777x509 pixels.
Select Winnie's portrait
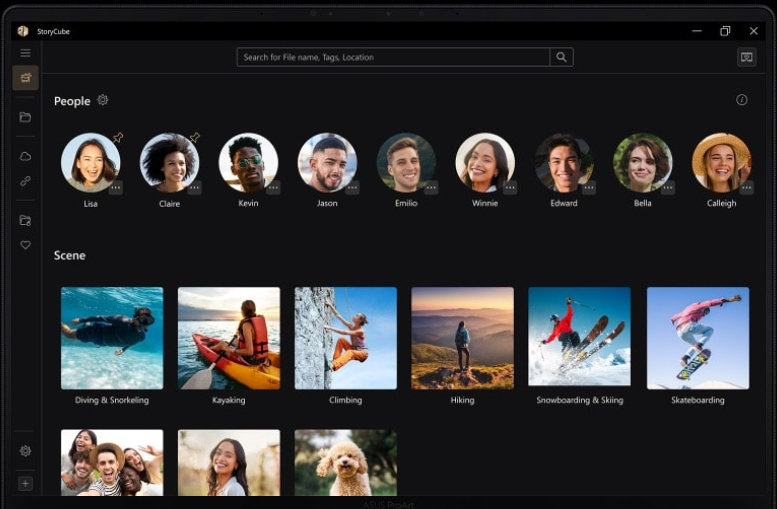click(x=485, y=163)
